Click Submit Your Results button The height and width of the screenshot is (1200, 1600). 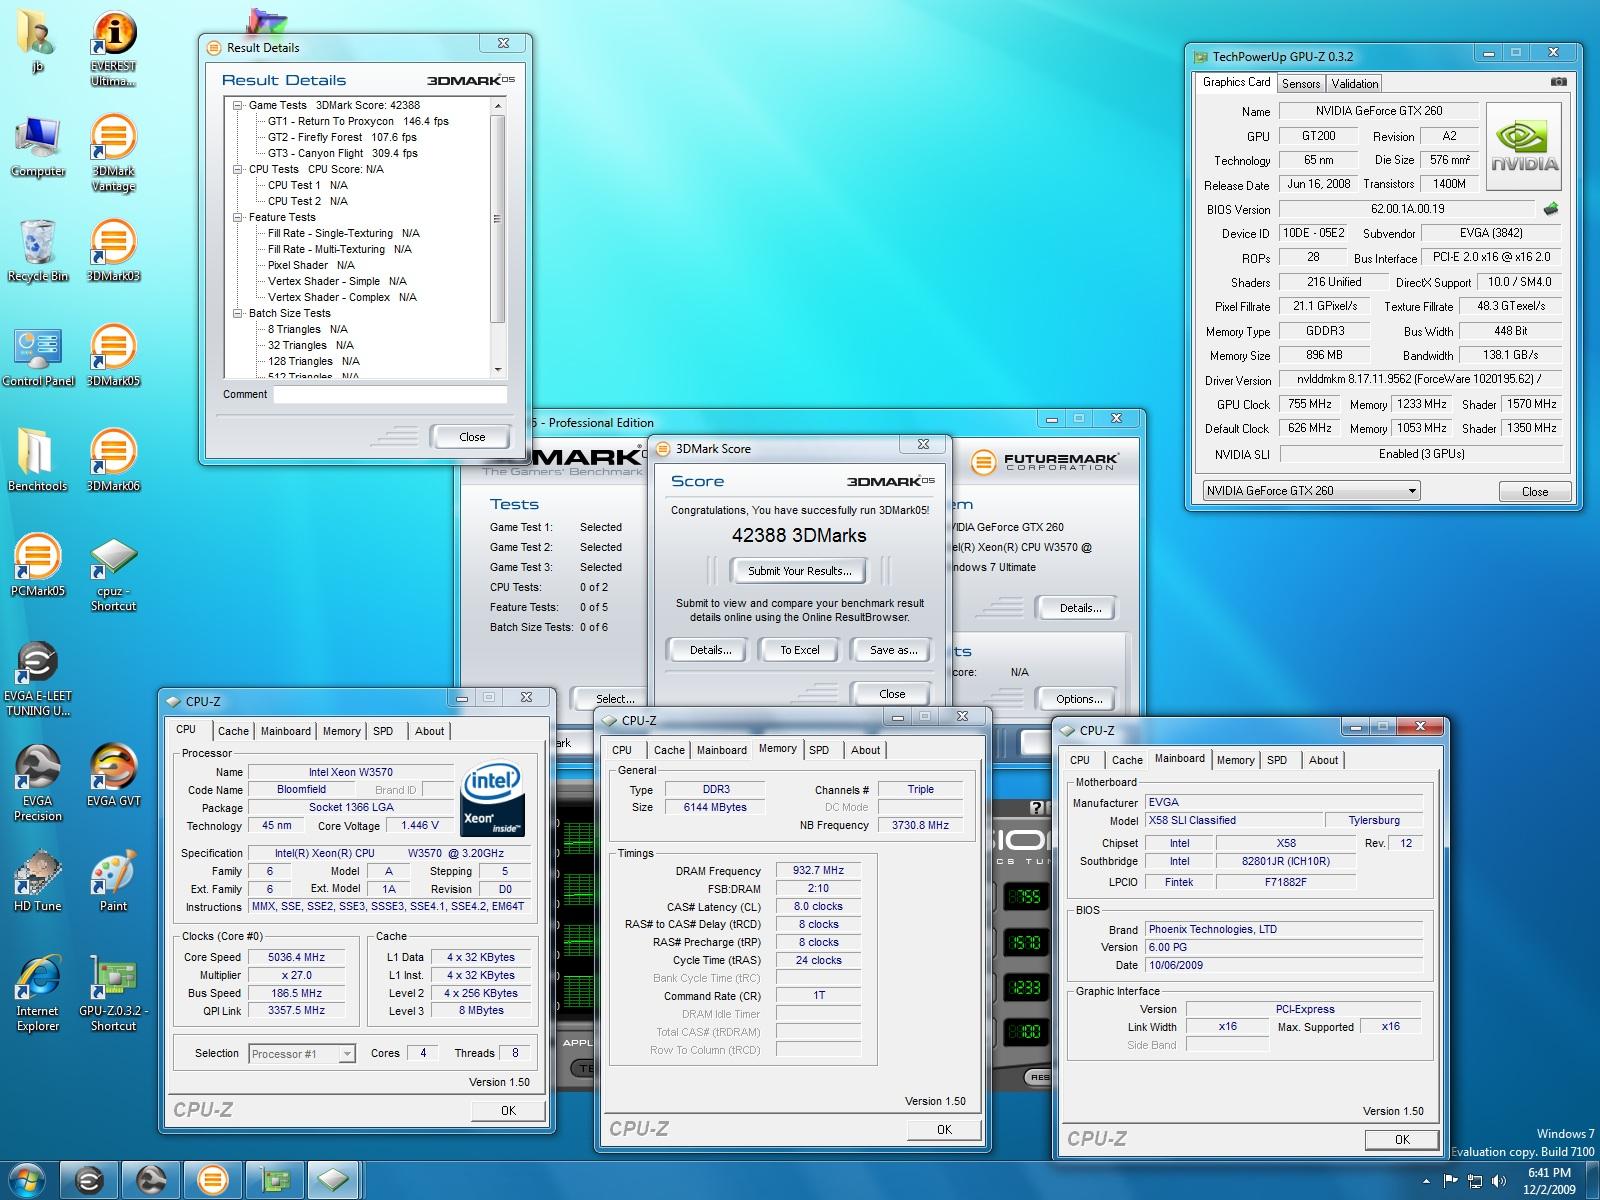pyautogui.click(x=800, y=571)
